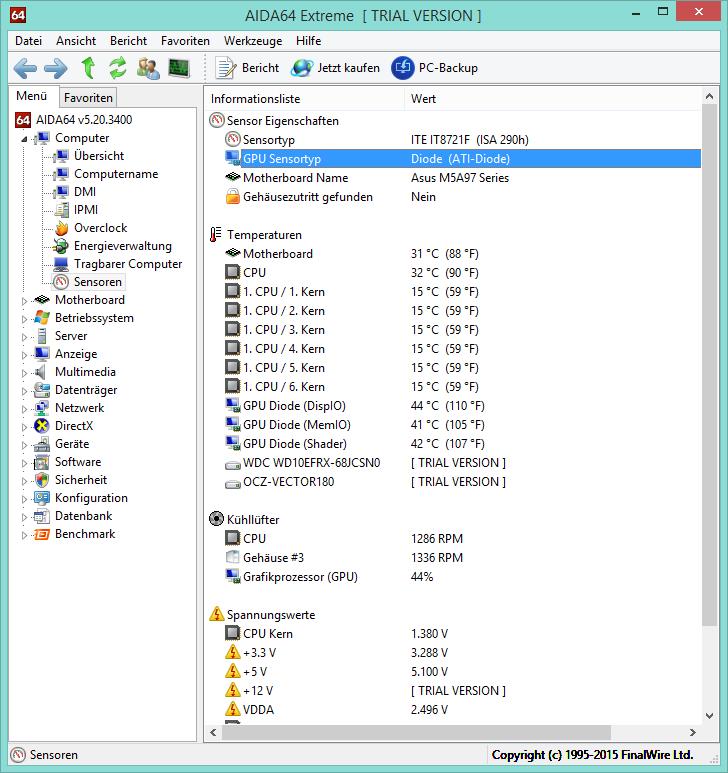Click the Geräte tree item icon
Viewport: 728px width, 773px height.
(x=42, y=444)
